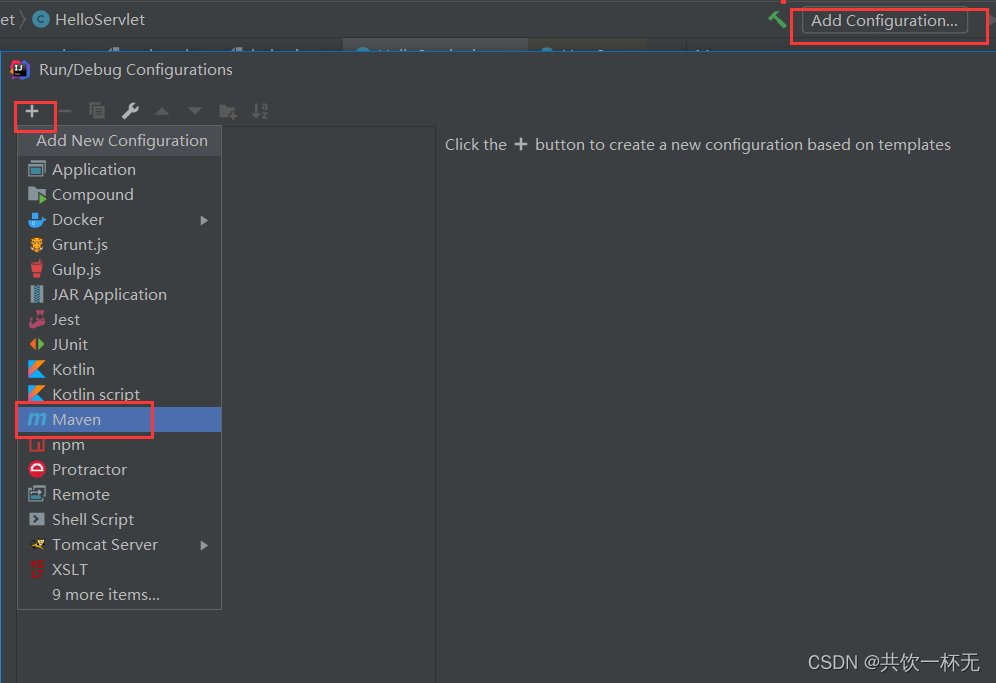996x683 pixels.
Task: Click the Run/Debug Configurations dialog IntelliJ icon
Action: [x=20, y=70]
